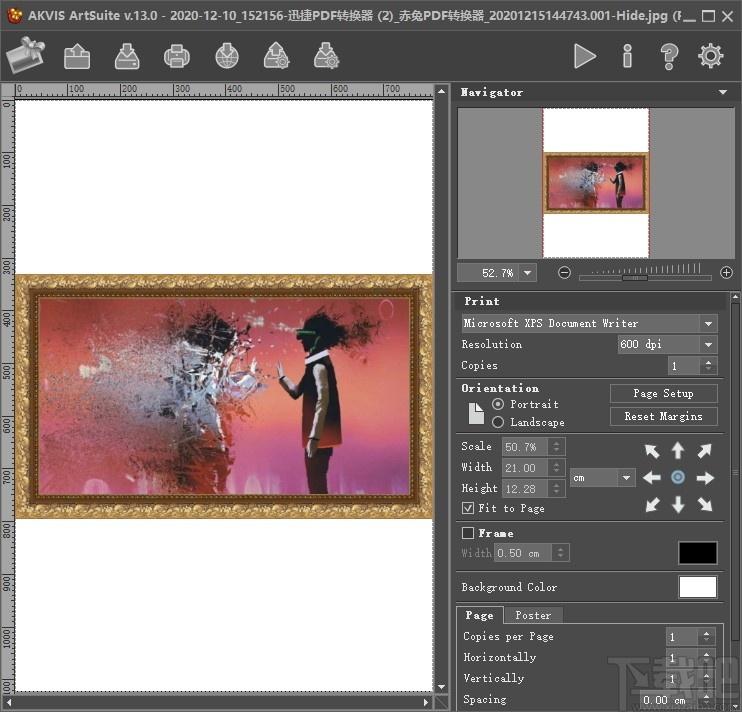Screen dimensions: 742x712
Task: Align image to the bottom-left arrow
Action: tap(652, 505)
